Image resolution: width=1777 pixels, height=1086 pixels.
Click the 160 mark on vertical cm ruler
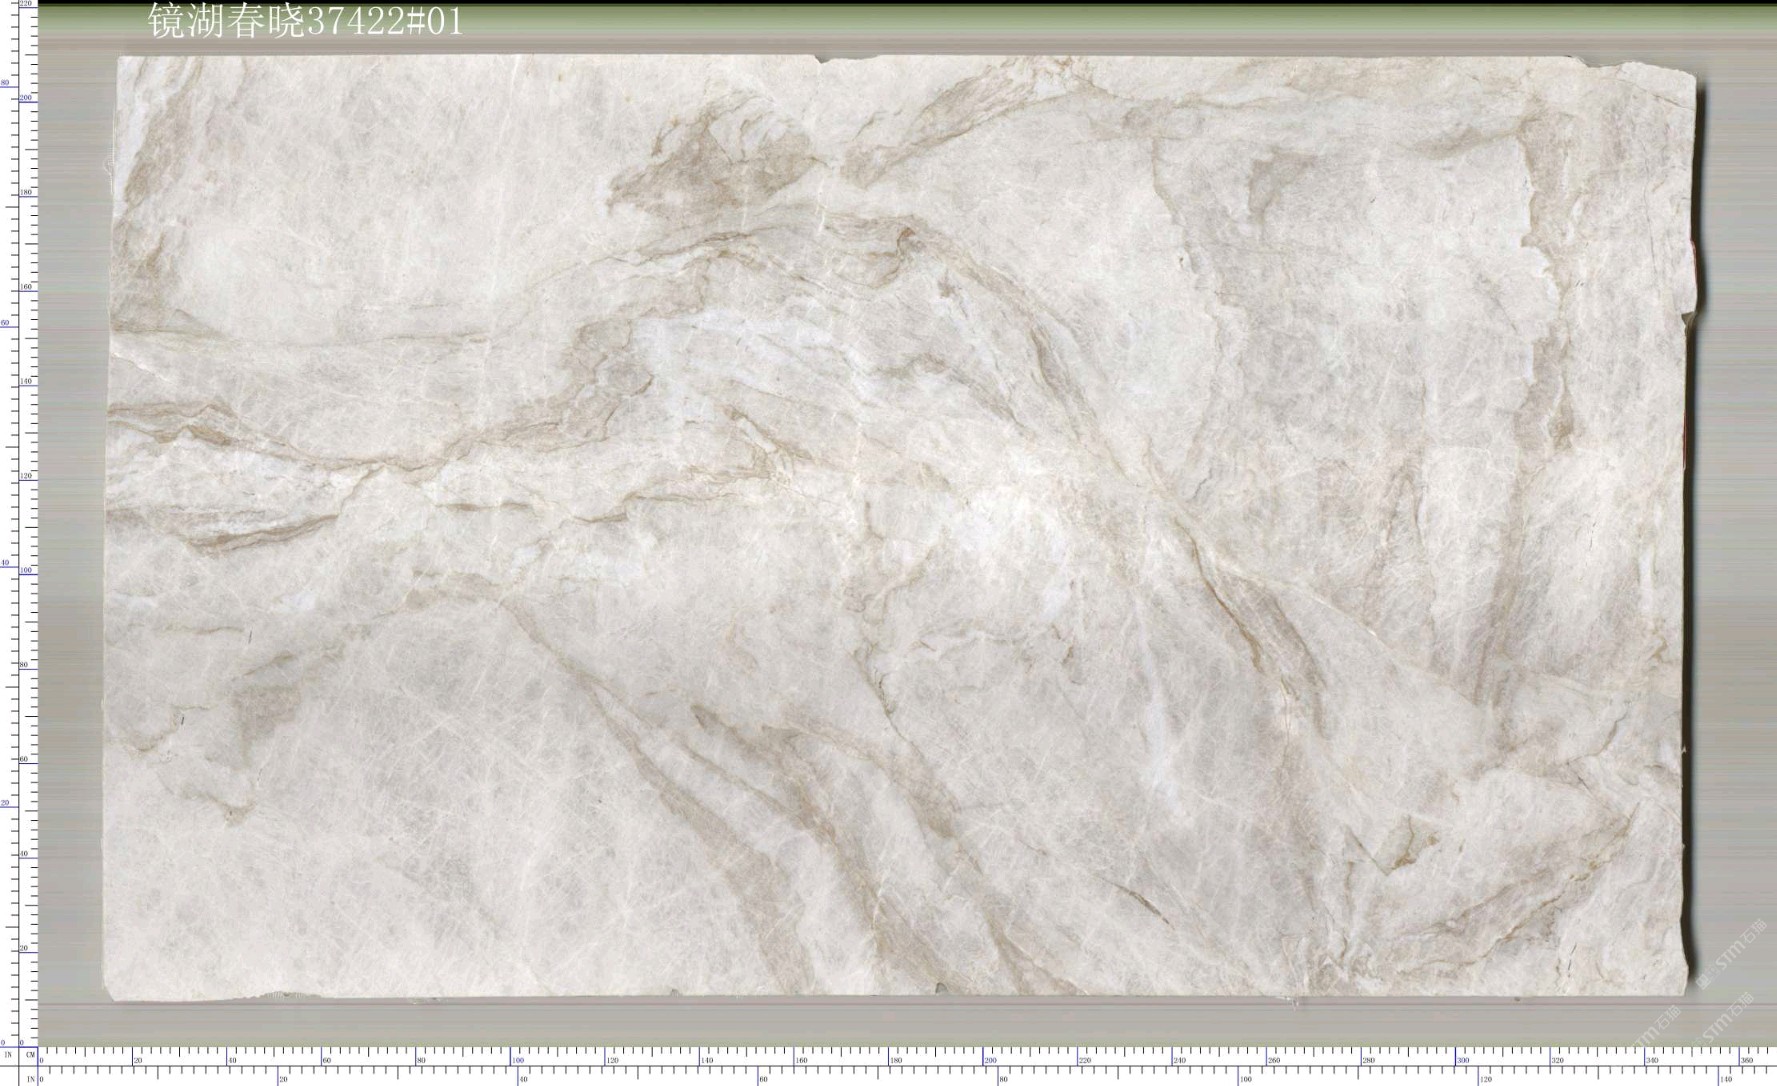point(25,286)
